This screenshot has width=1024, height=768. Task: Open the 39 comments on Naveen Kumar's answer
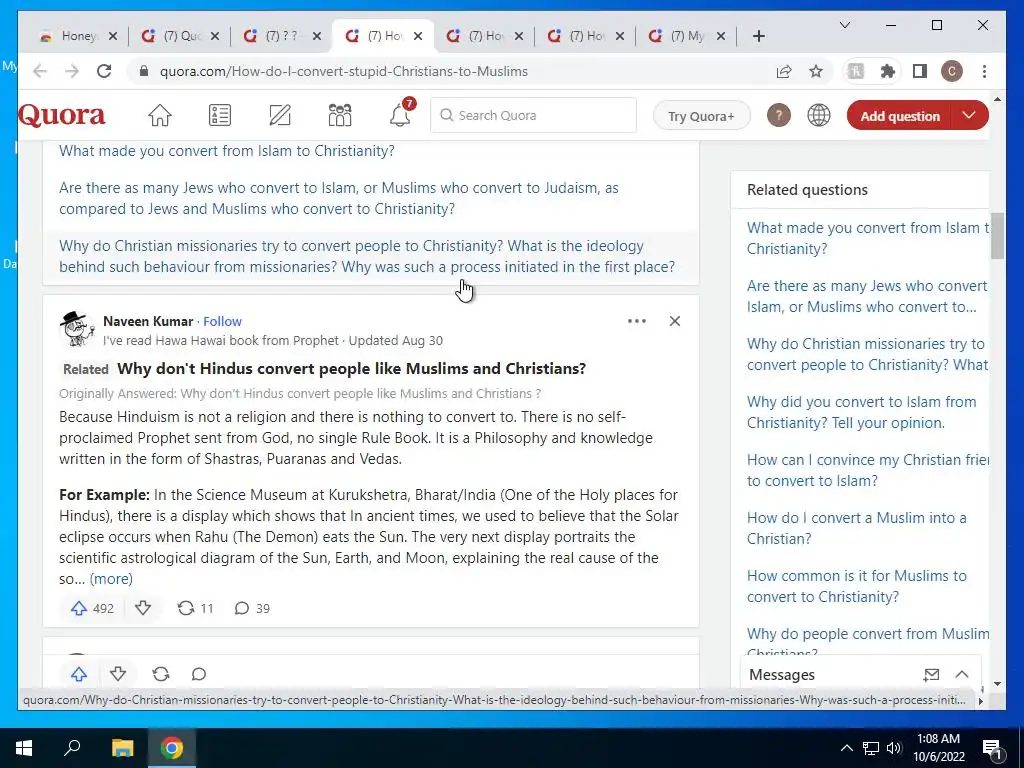252,608
